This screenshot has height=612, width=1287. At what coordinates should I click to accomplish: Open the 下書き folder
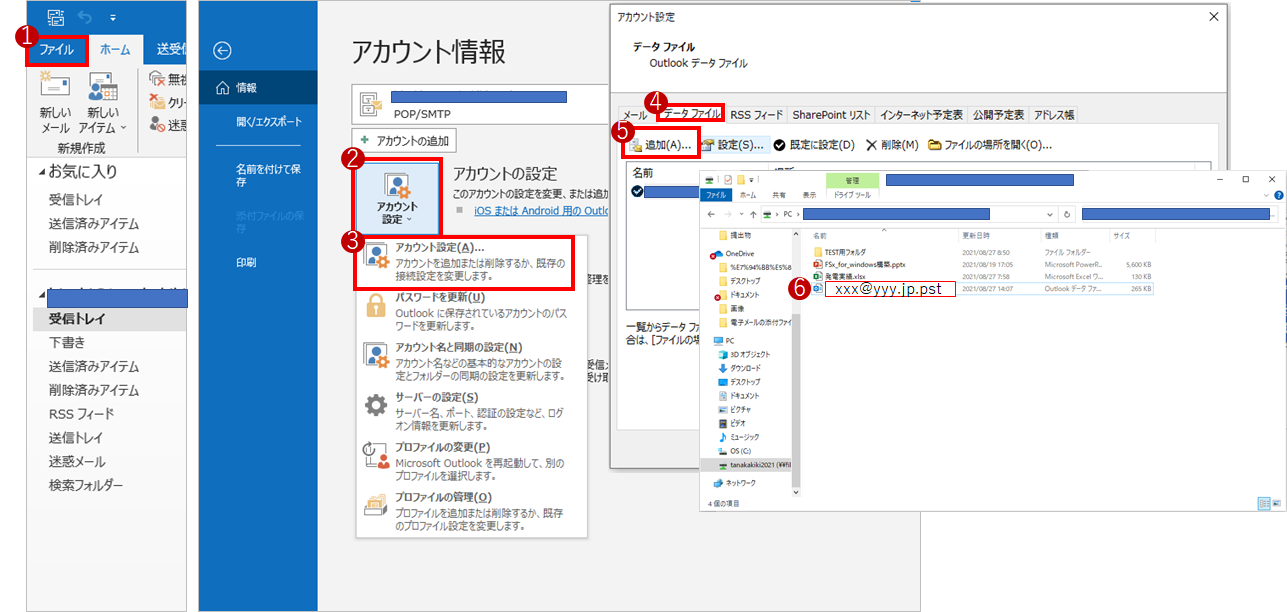pyautogui.click(x=68, y=342)
